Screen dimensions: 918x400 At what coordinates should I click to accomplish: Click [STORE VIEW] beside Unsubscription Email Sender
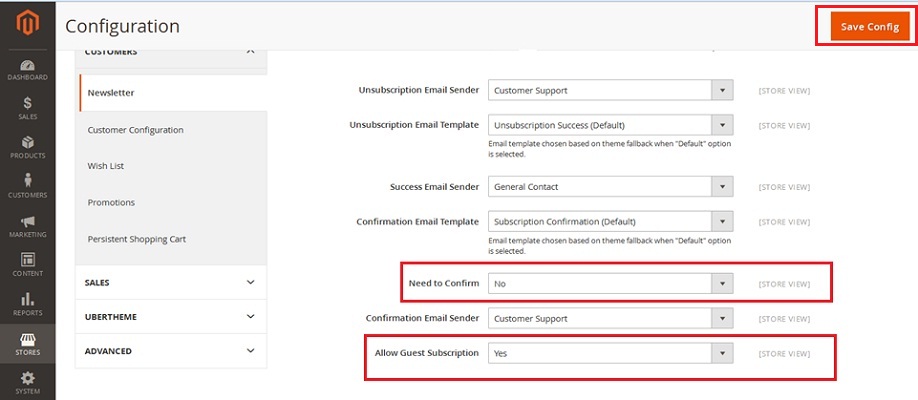[784, 91]
